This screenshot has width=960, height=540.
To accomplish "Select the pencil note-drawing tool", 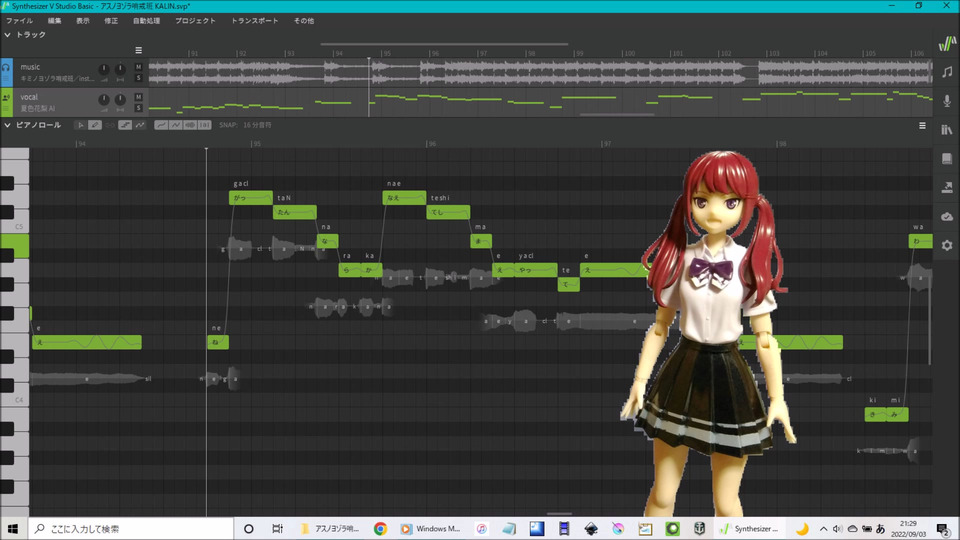I will pyautogui.click(x=95, y=125).
